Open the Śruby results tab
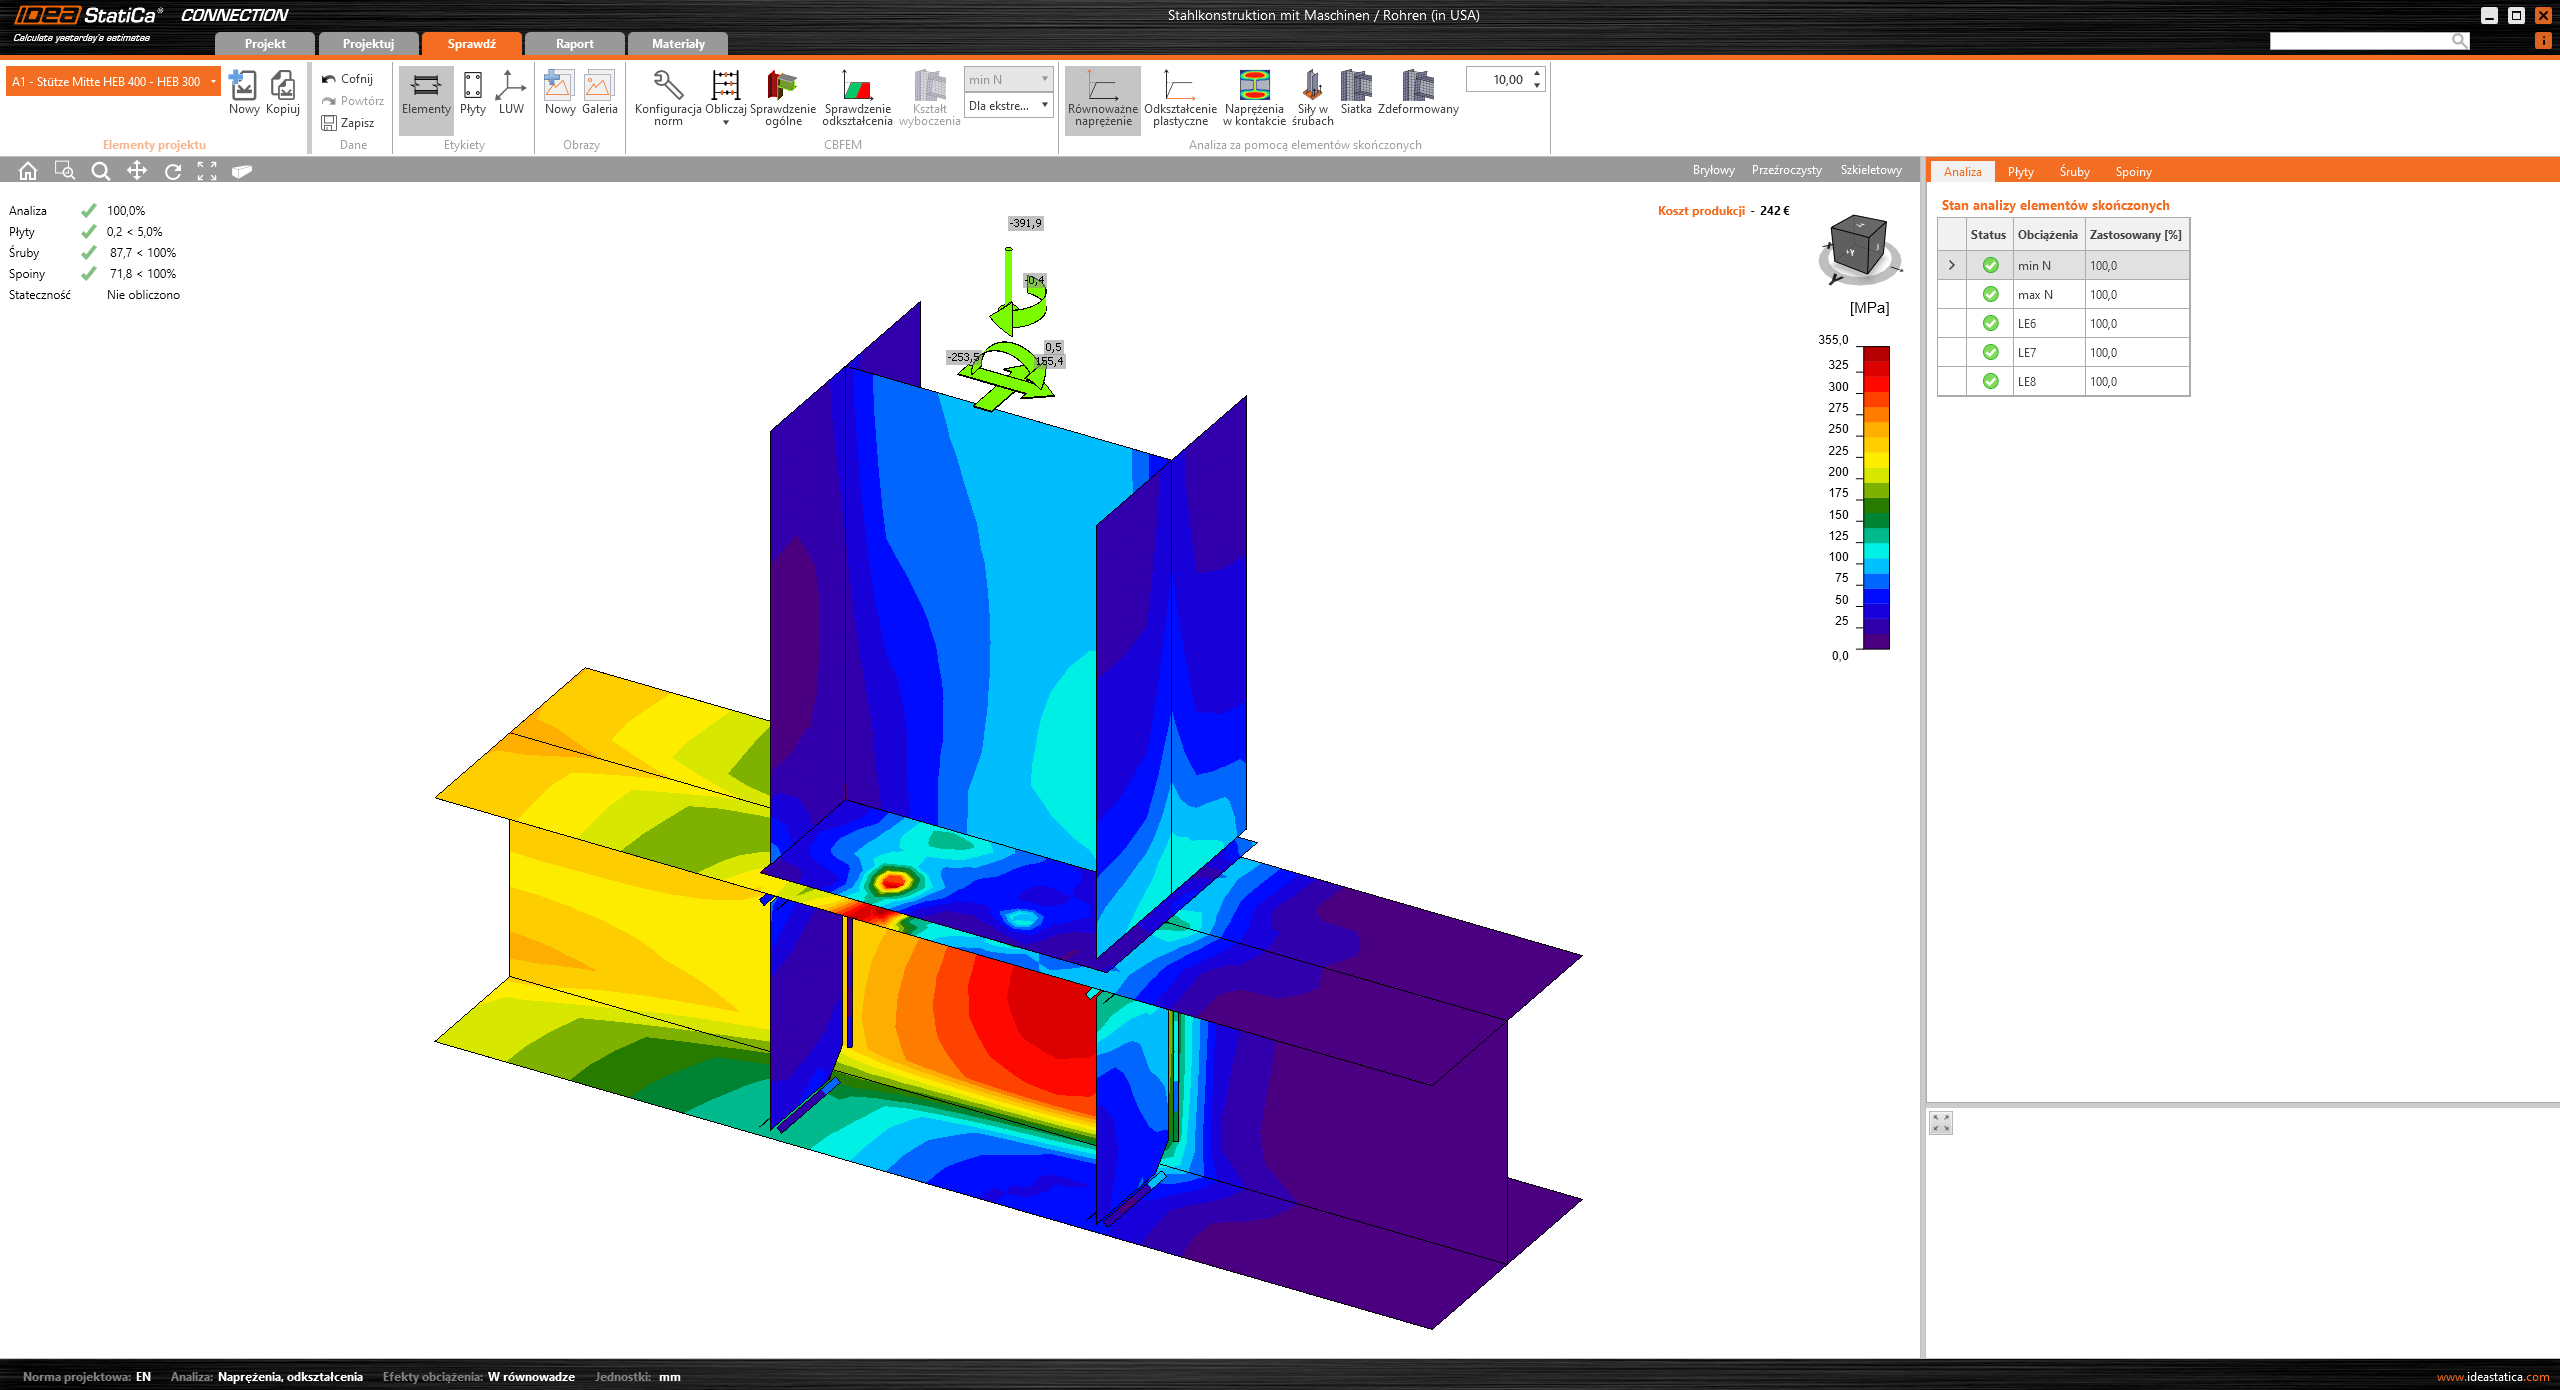Viewport: 2560px width, 1390px height. click(2074, 171)
